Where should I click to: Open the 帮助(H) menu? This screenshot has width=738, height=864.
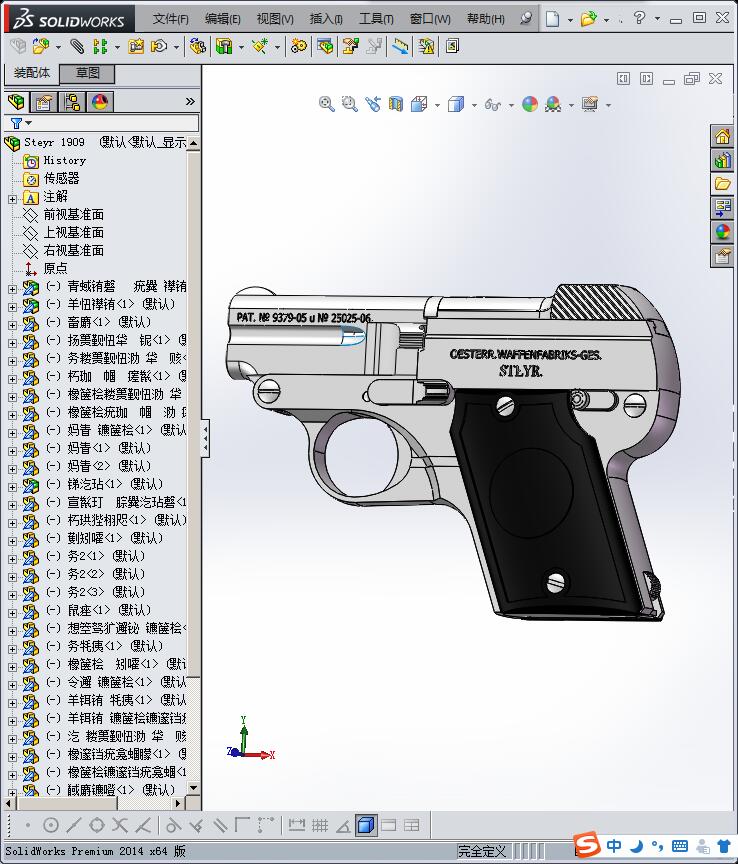pyautogui.click(x=485, y=19)
